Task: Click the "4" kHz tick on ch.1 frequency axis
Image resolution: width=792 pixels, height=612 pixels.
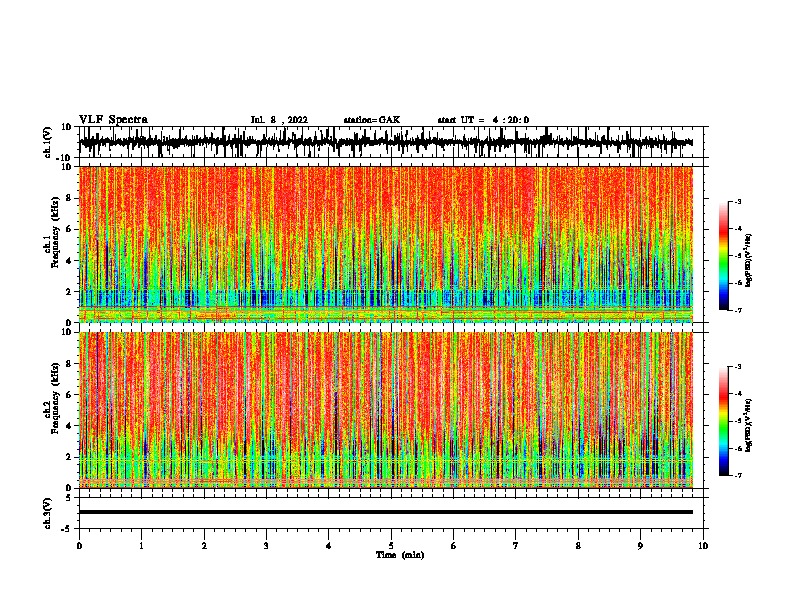Action: point(69,261)
